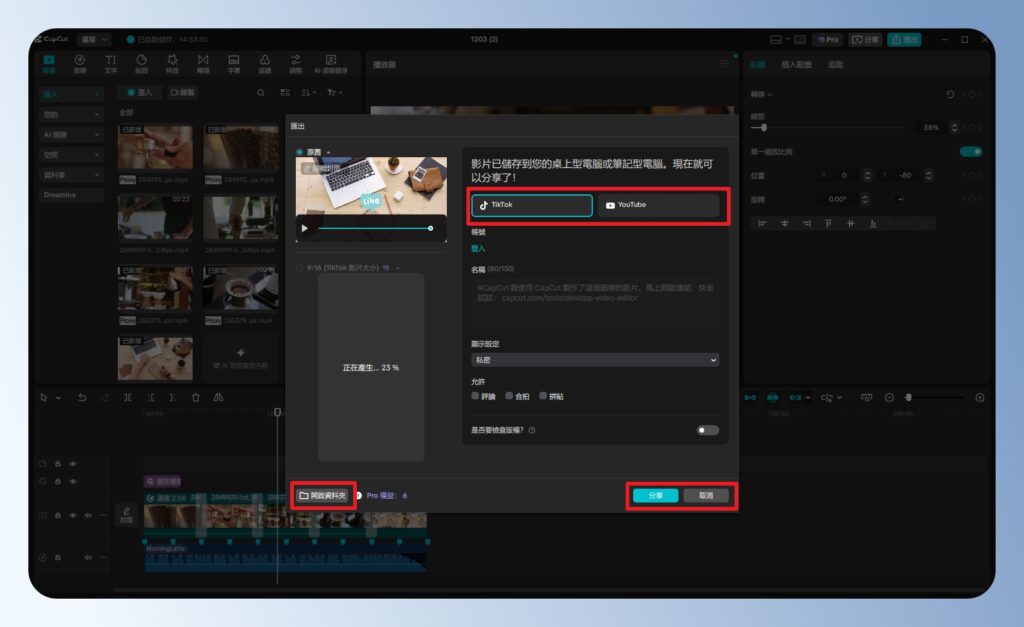Click the reset transform icon in the right panel

950,94
